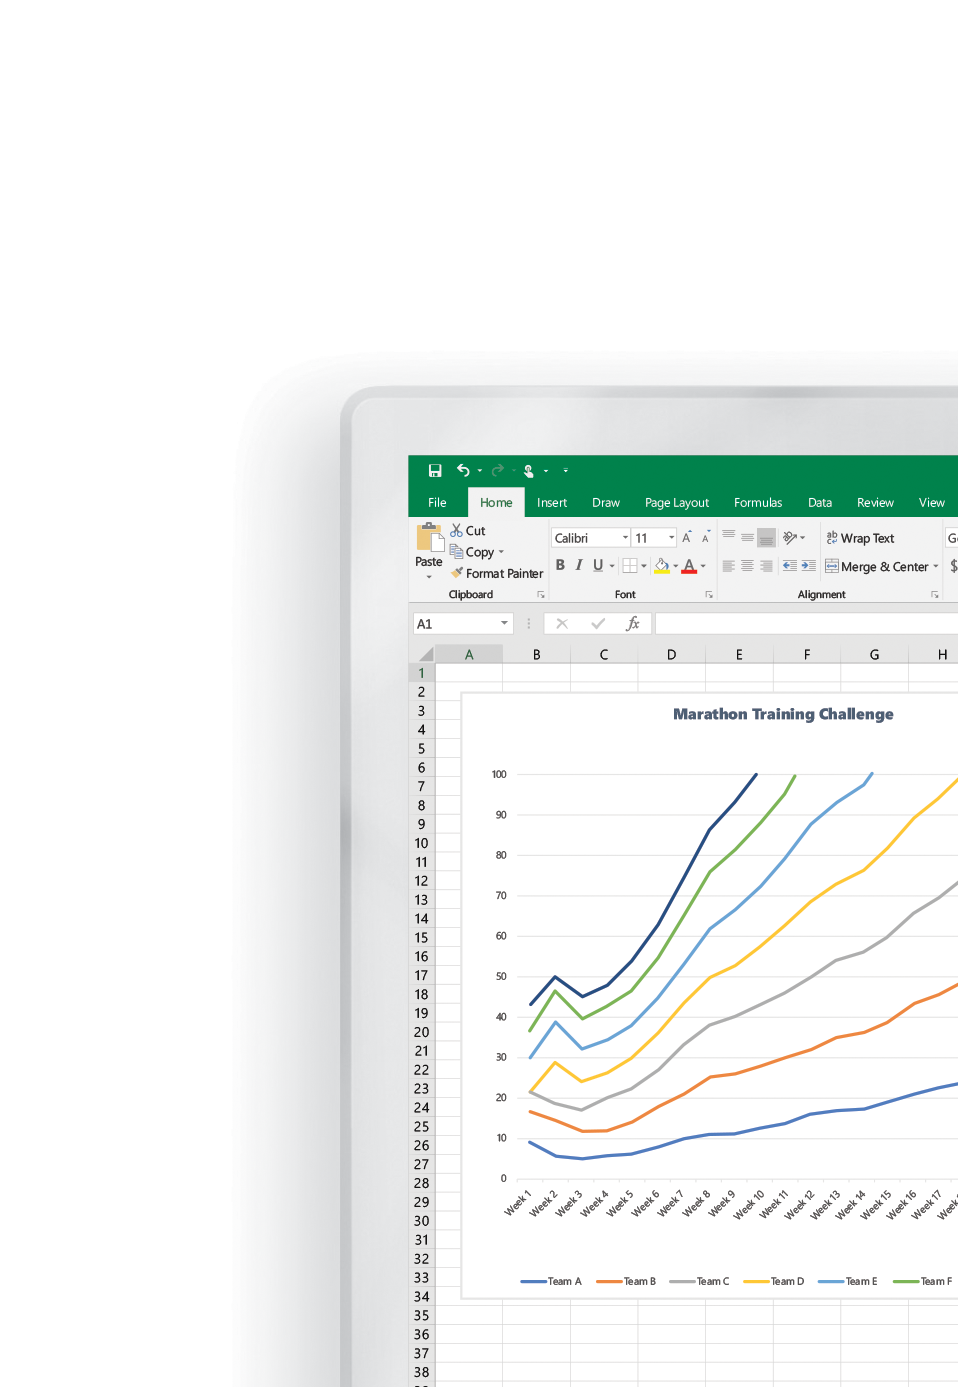Increase font size with the larger A

tap(687, 538)
